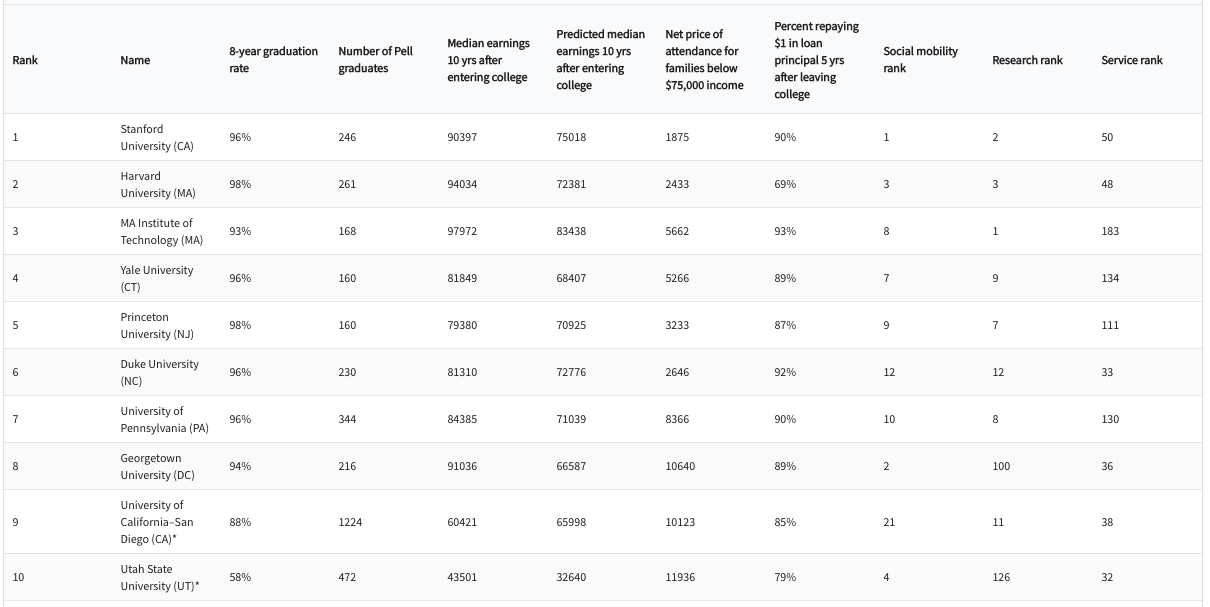Select the Princeton University (NJ) cell
The height and width of the screenshot is (607, 1210).
point(158,325)
